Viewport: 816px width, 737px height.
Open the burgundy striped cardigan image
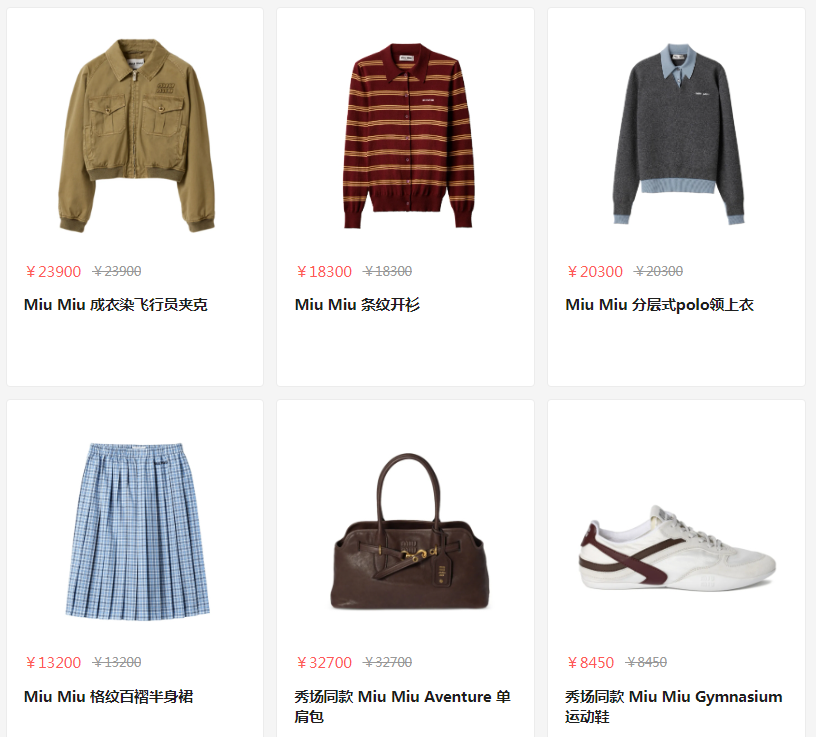point(409,136)
